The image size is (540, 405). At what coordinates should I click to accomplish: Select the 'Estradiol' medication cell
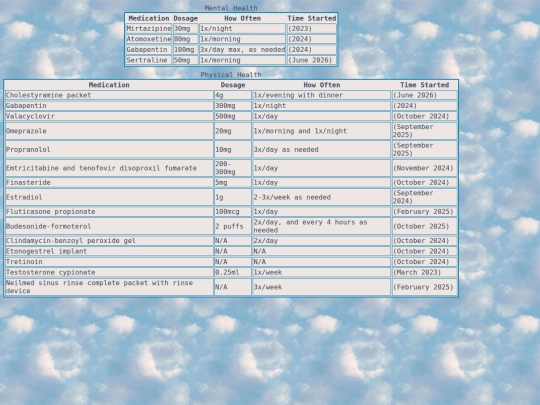109,197
